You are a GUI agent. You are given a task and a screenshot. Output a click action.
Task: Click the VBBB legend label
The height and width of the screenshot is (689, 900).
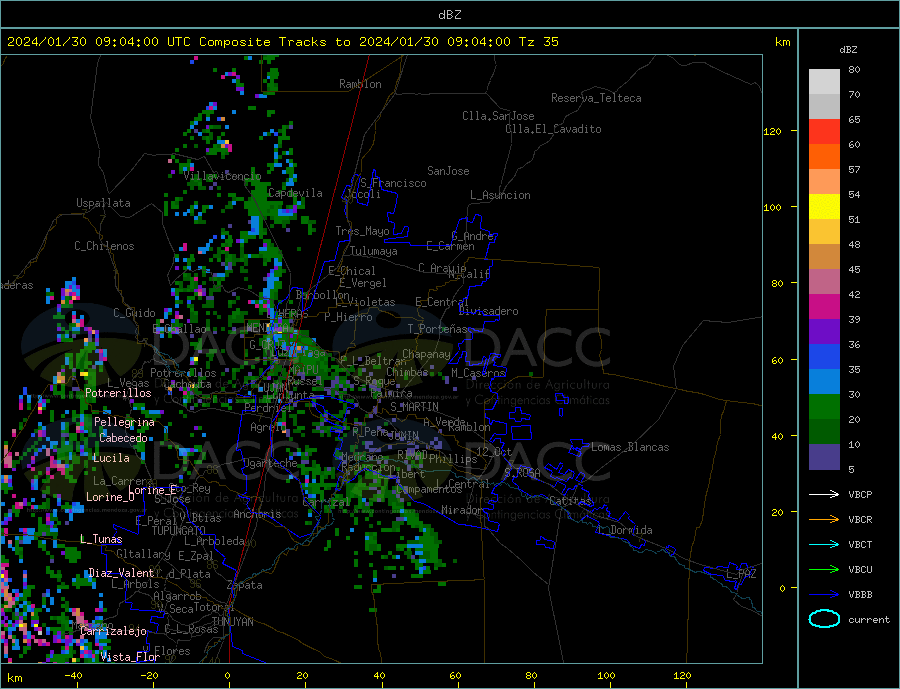point(860,595)
